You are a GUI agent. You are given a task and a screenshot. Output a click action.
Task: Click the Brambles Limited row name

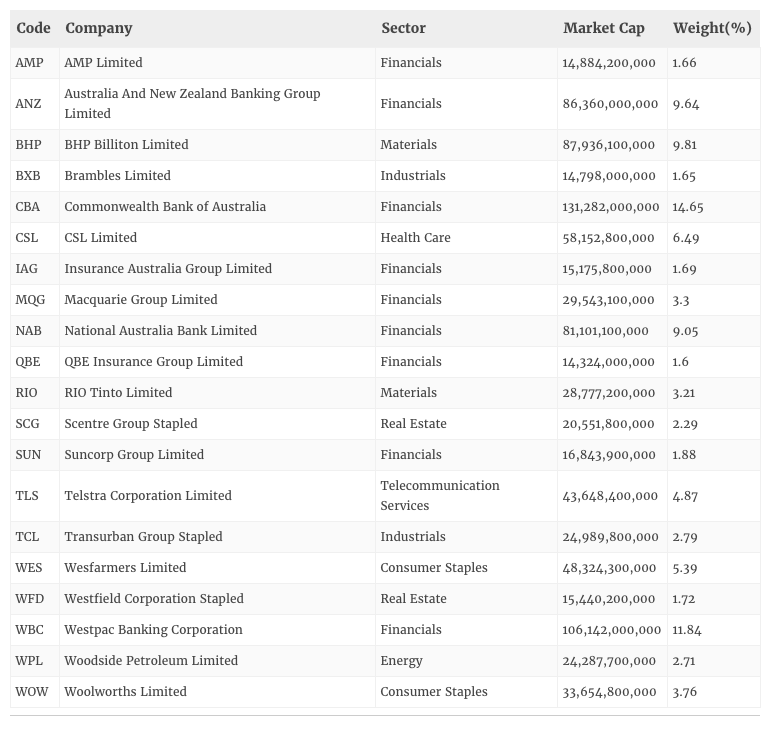(117, 176)
